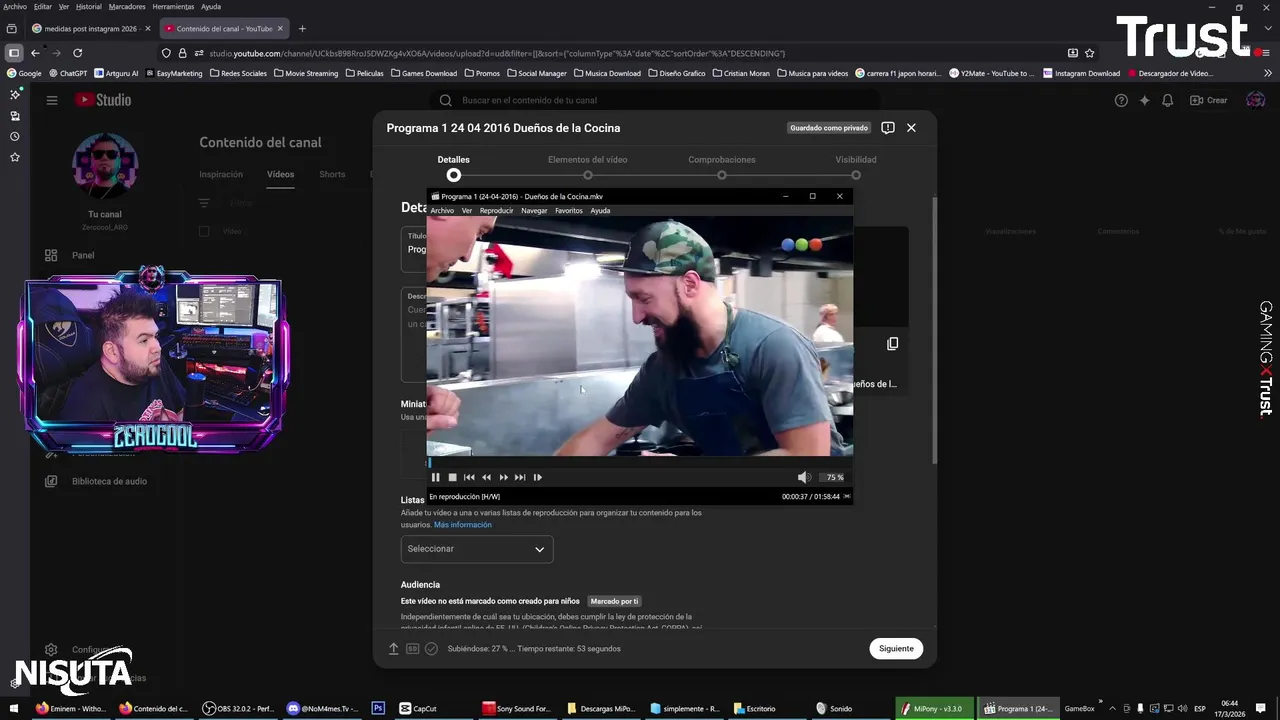Open YouTube Studio hamburger menu
This screenshot has height=720, width=1280.
tap(52, 100)
